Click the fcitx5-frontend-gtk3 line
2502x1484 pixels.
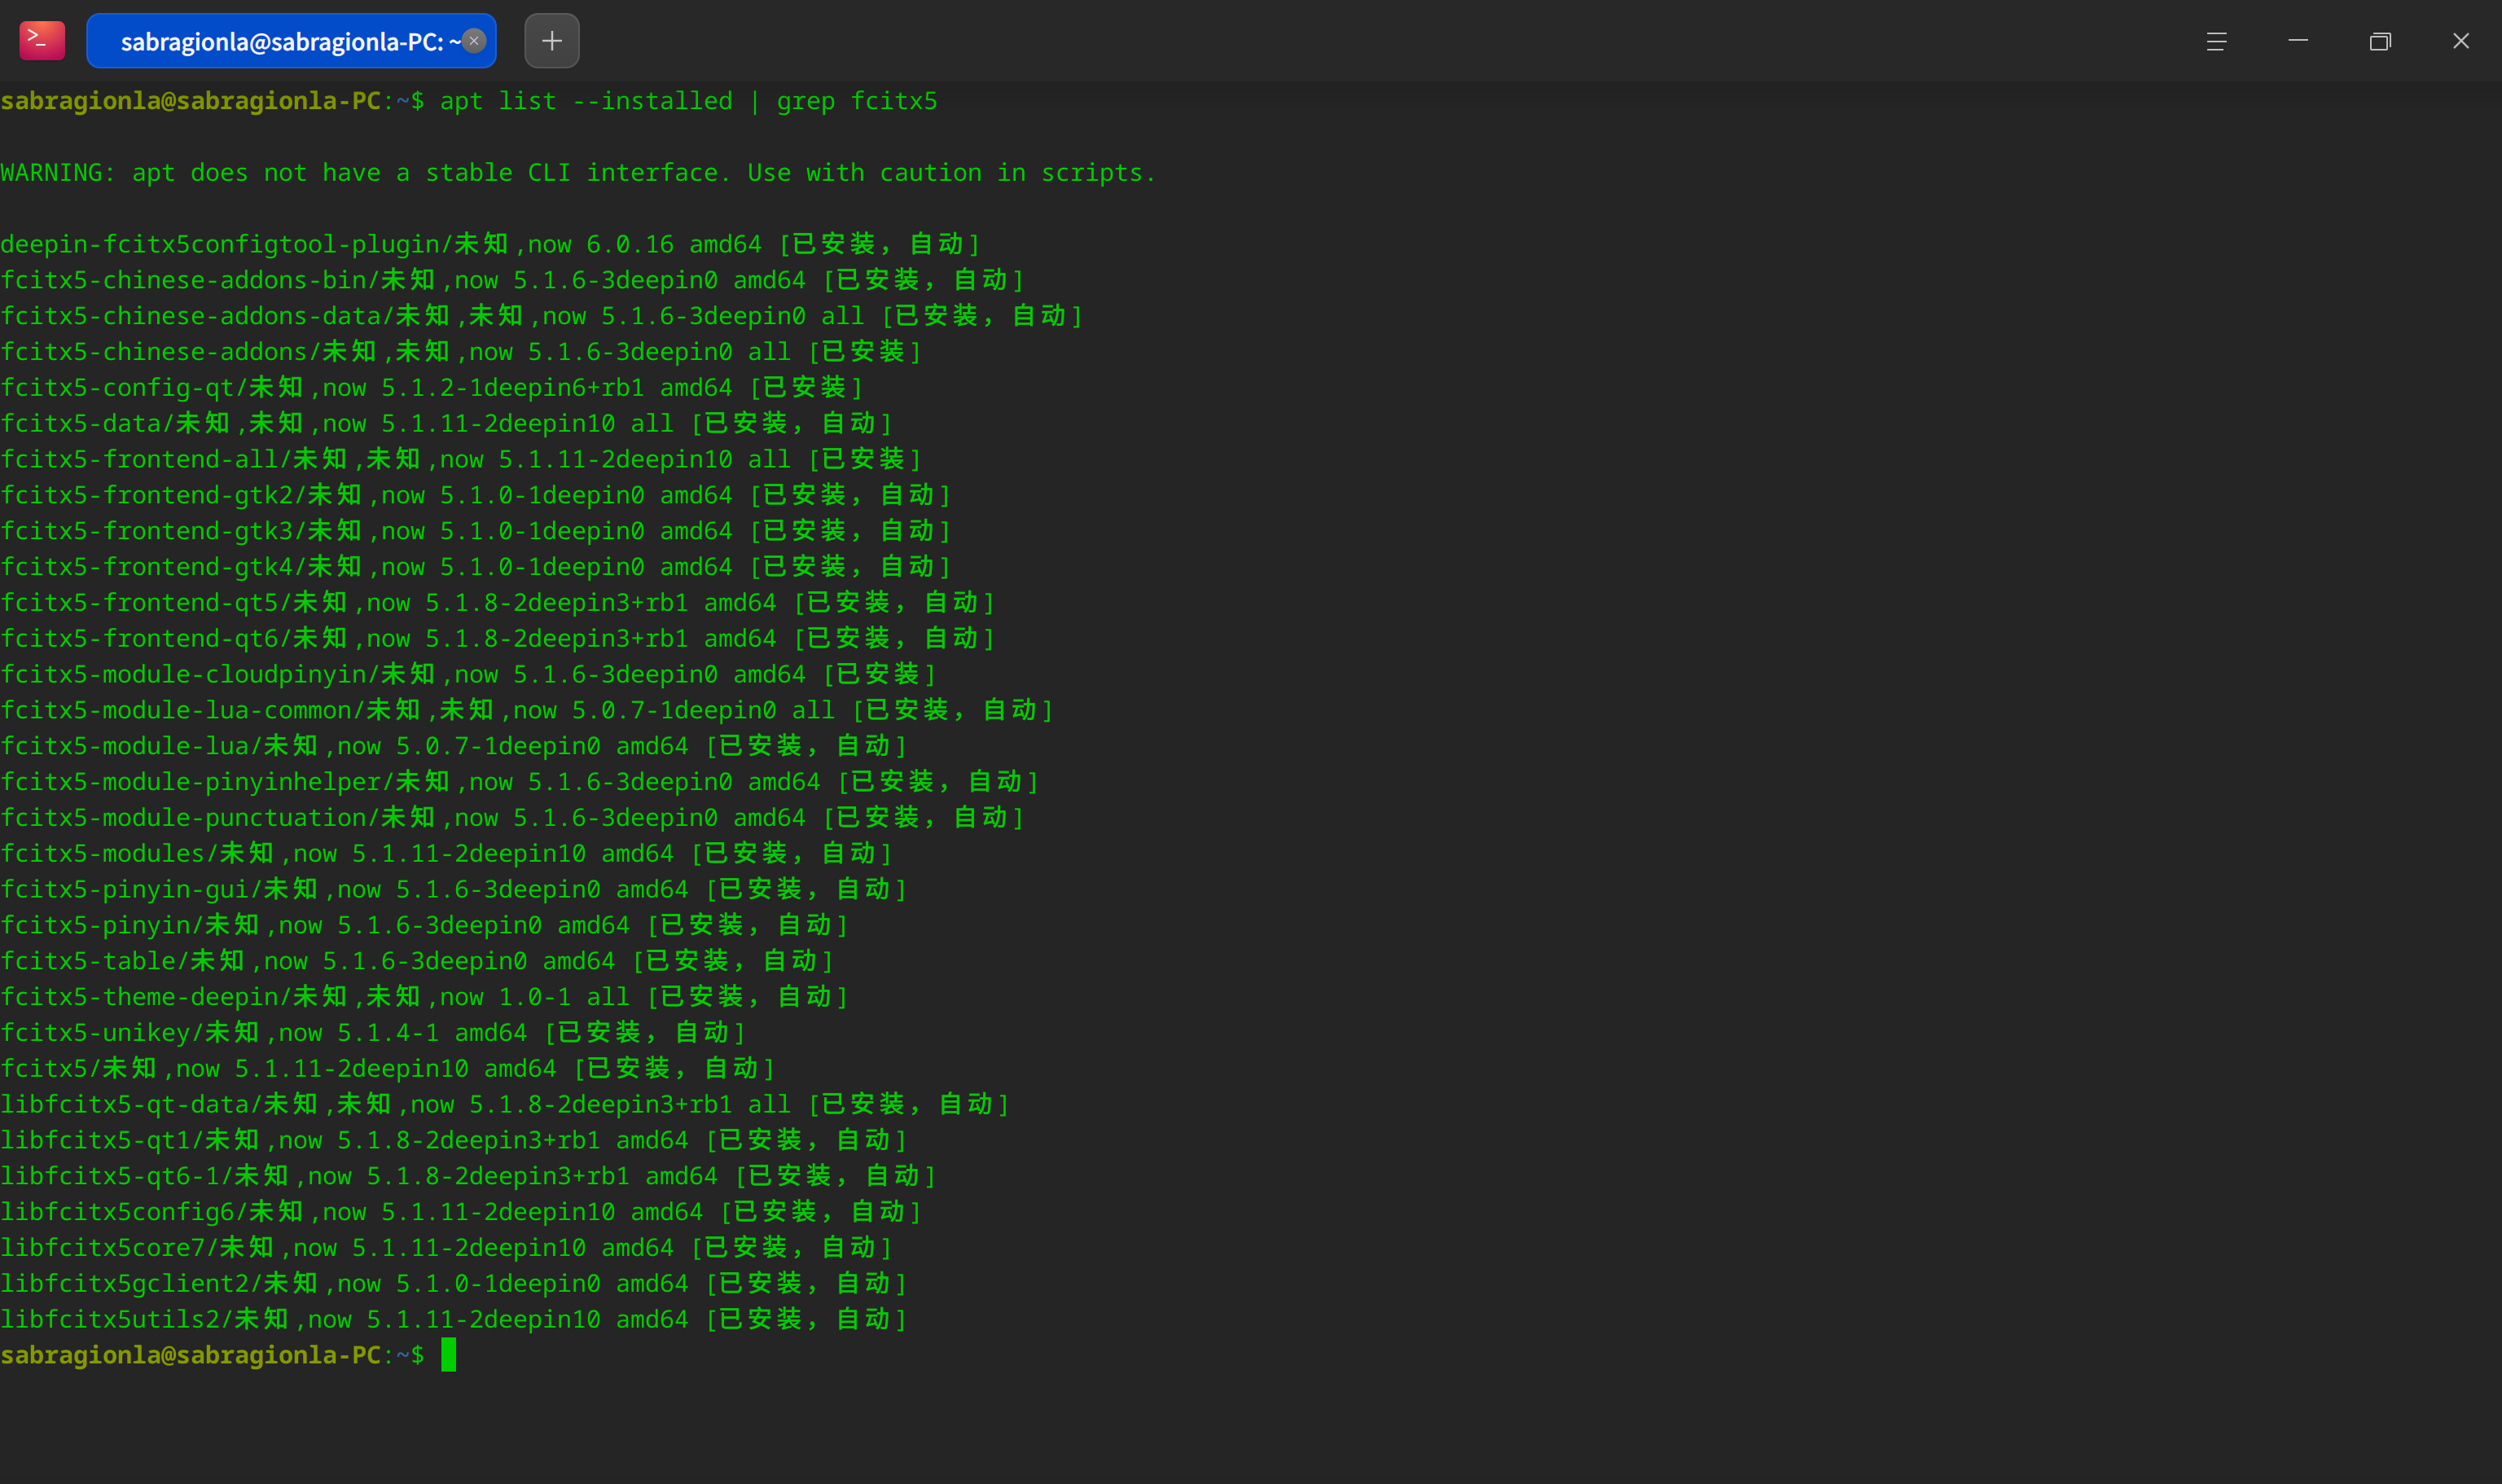coord(475,531)
